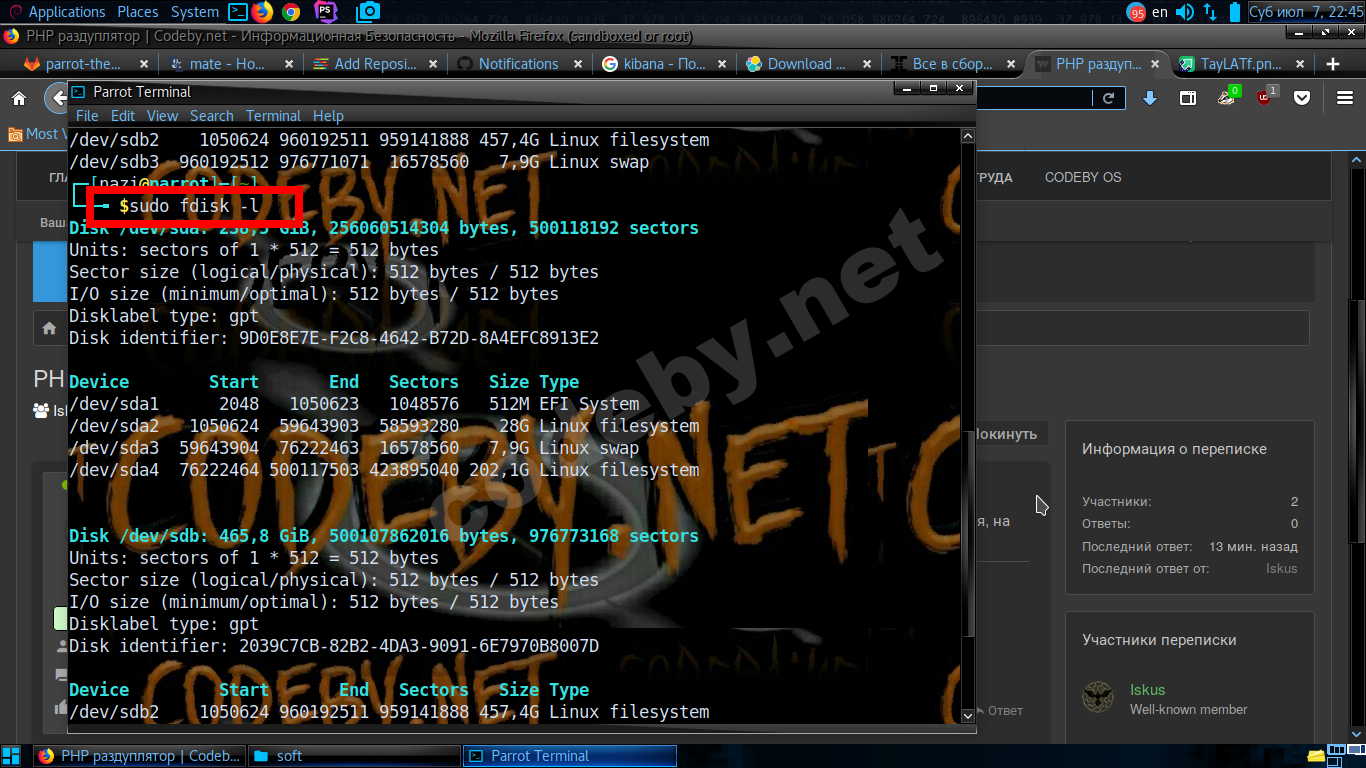
Task: Open a new Firefox tab
Action: (1332, 64)
